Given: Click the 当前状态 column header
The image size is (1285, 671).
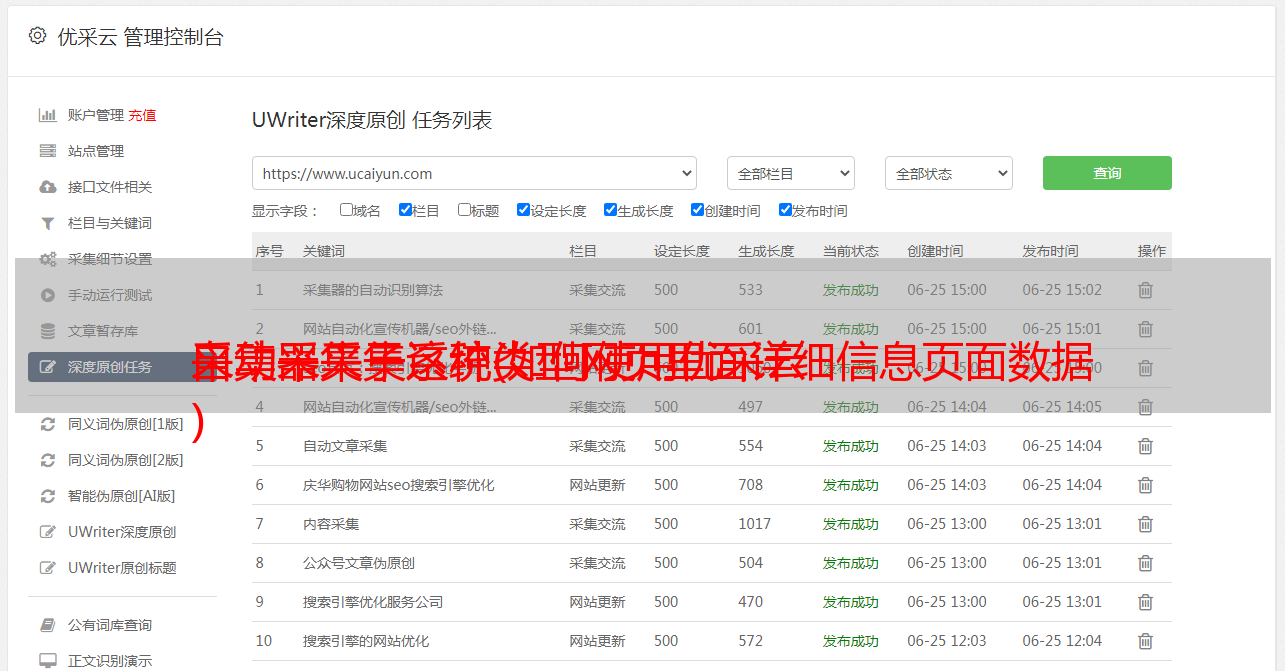Looking at the screenshot, I should pyautogui.click(x=851, y=251).
